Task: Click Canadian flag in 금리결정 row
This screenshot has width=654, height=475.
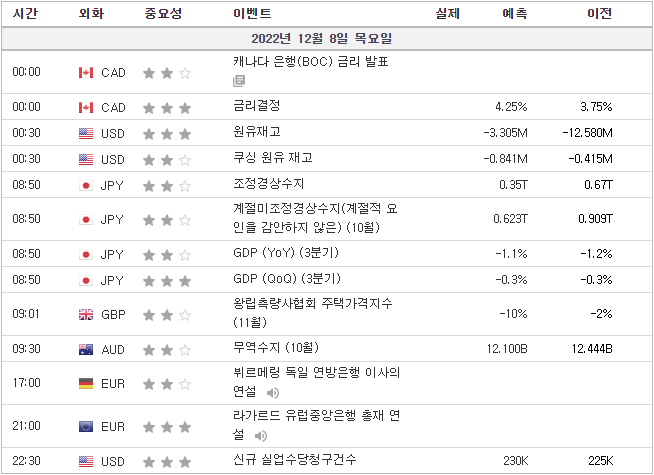Action: (x=86, y=108)
